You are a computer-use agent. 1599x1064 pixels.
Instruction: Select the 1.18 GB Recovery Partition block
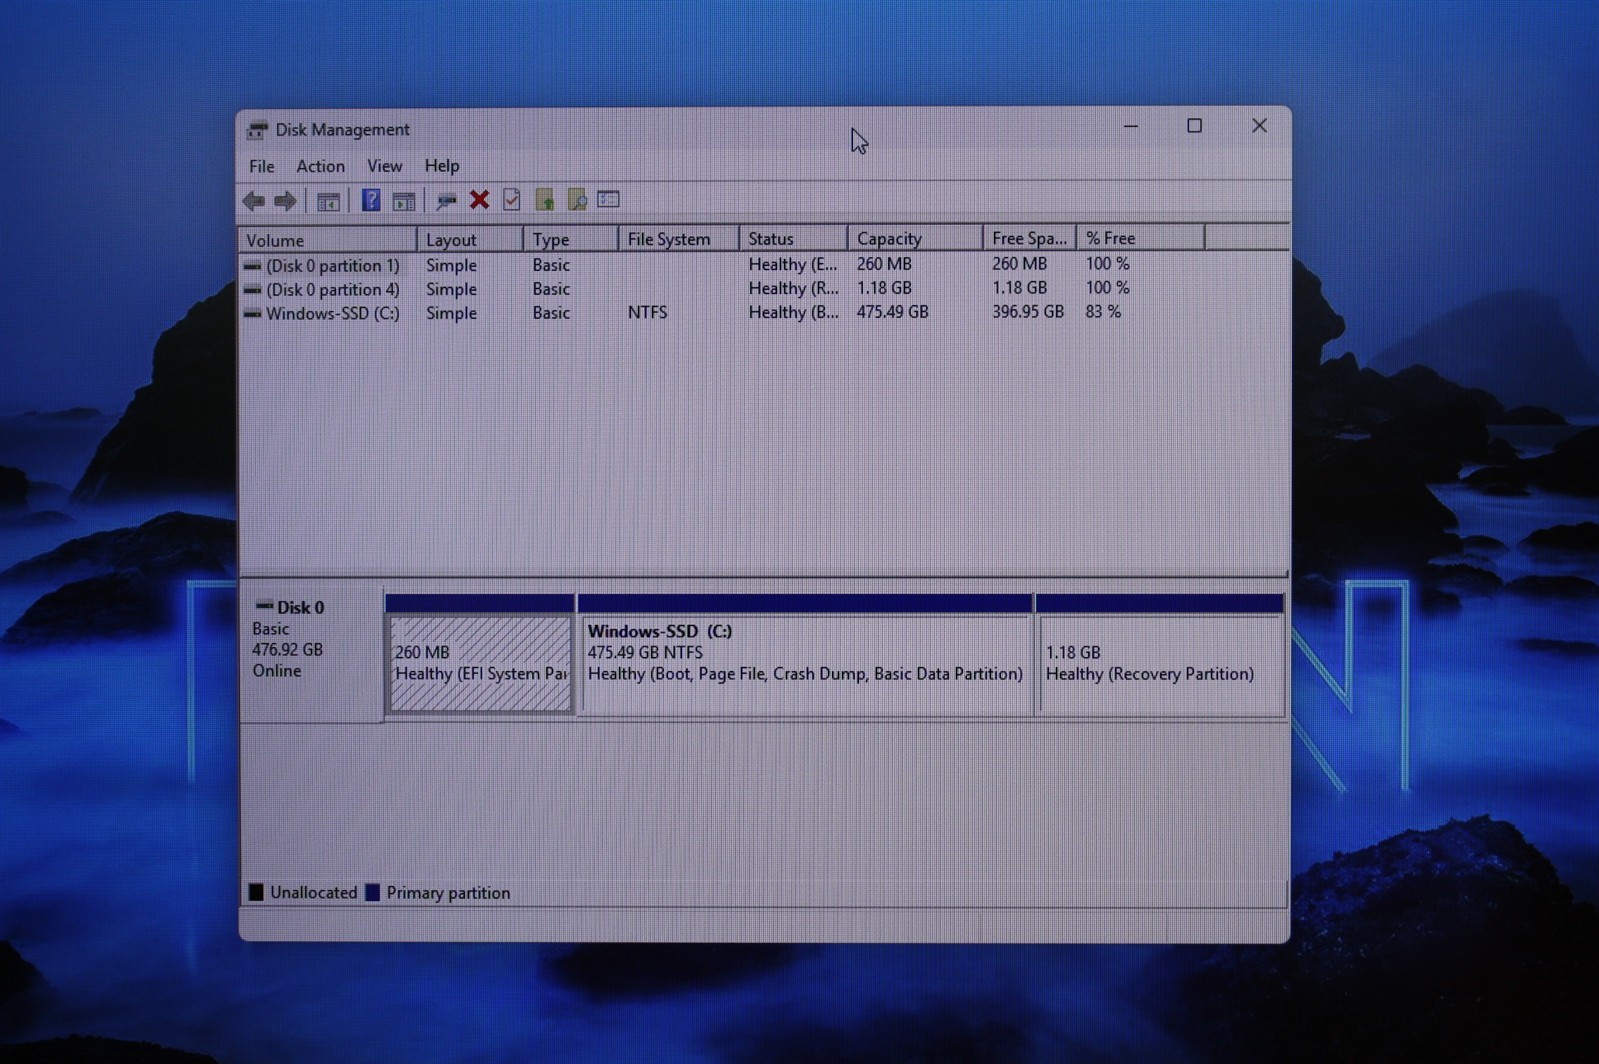pyautogui.click(x=1160, y=663)
